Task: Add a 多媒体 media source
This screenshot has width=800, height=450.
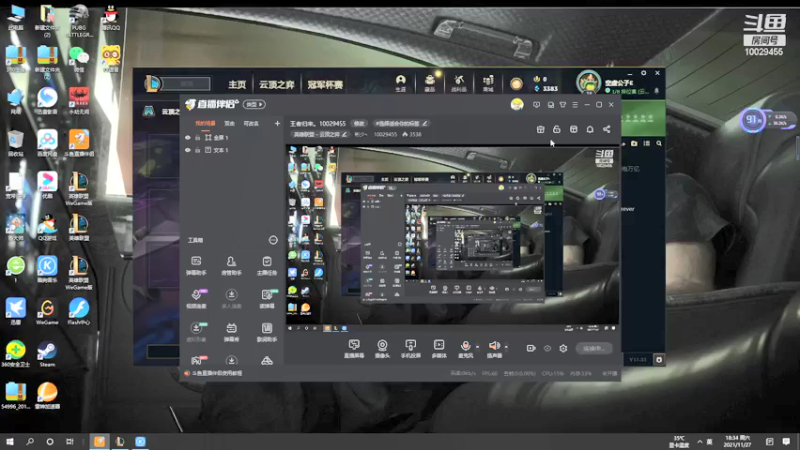Action: (x=439, y=348)
